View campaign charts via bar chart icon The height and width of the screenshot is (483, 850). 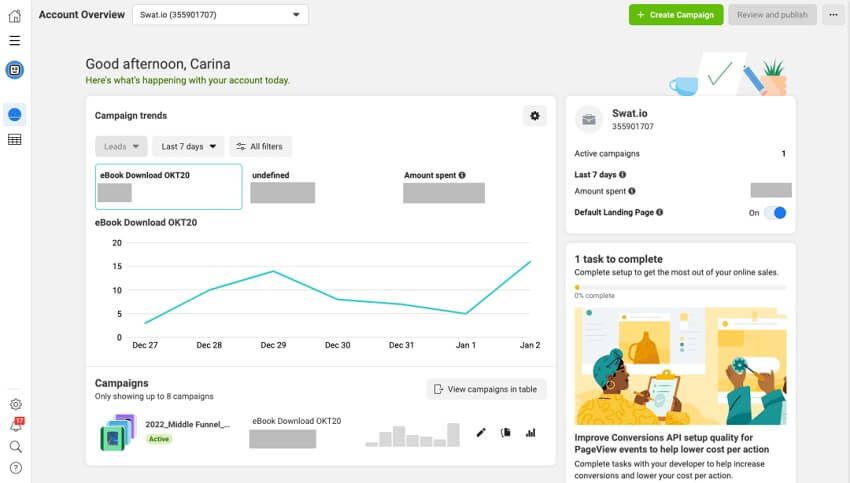tap(531, 433)
